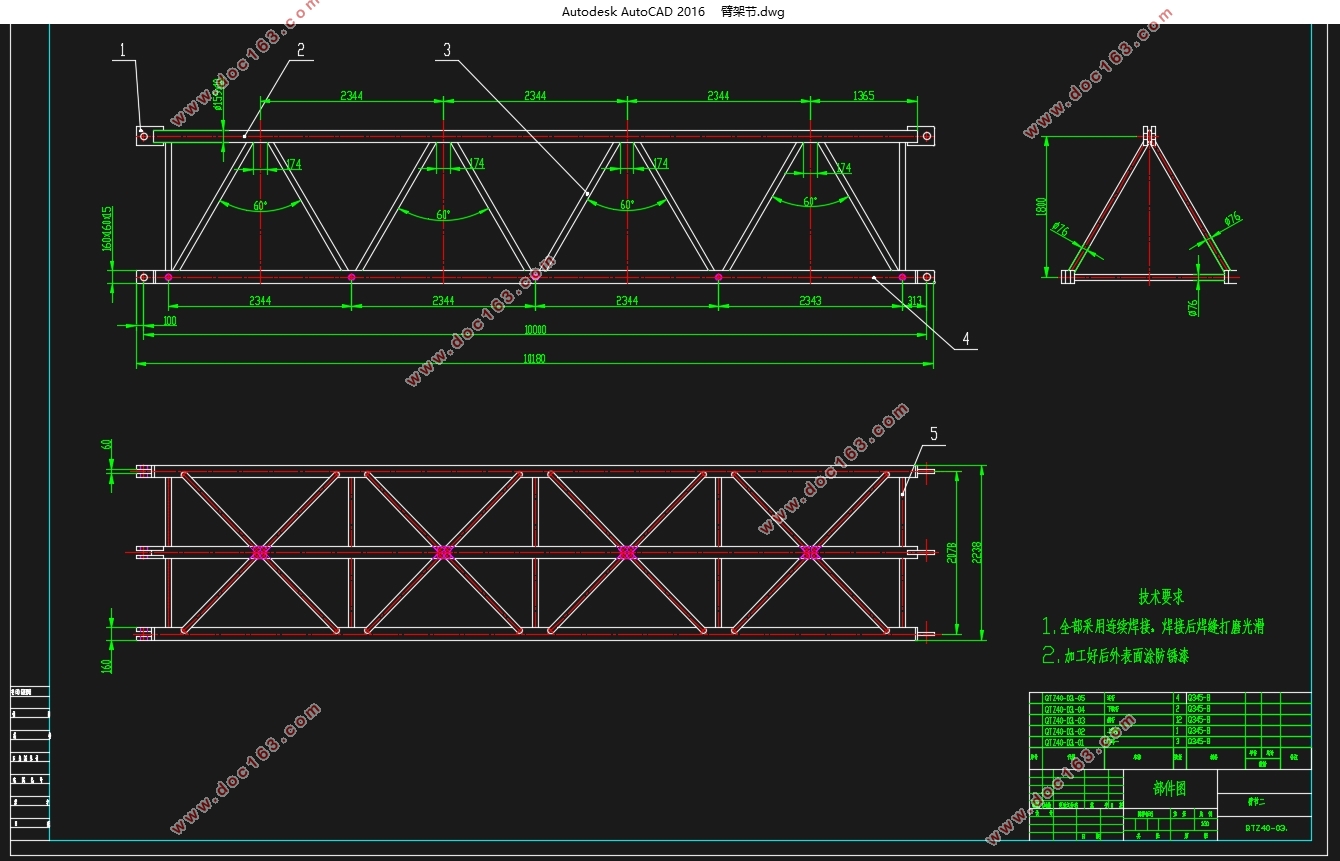Click the 2343 dimension text
Viewport: 1340px width, 861px height.
[810, 300]
